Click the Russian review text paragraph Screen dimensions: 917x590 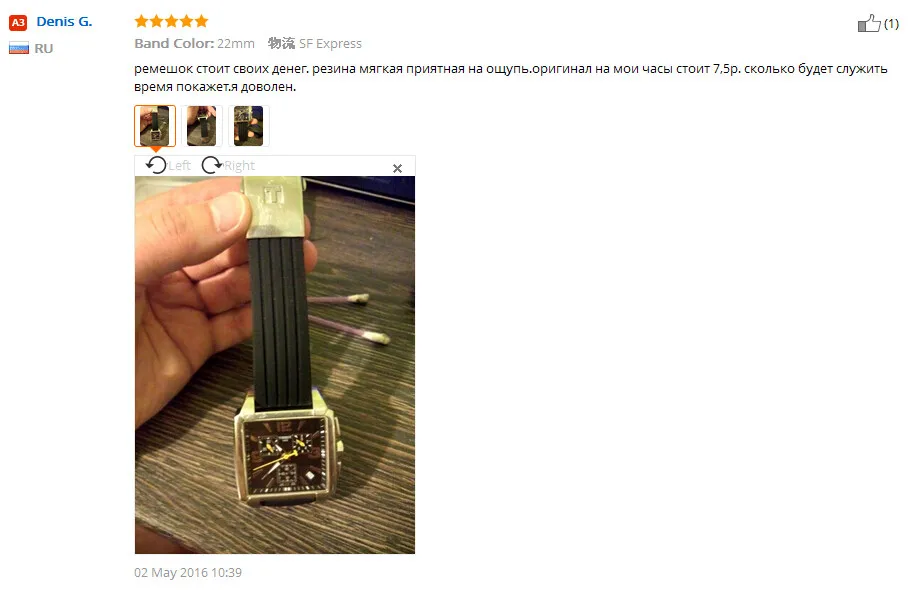click(x=511, y=77)
